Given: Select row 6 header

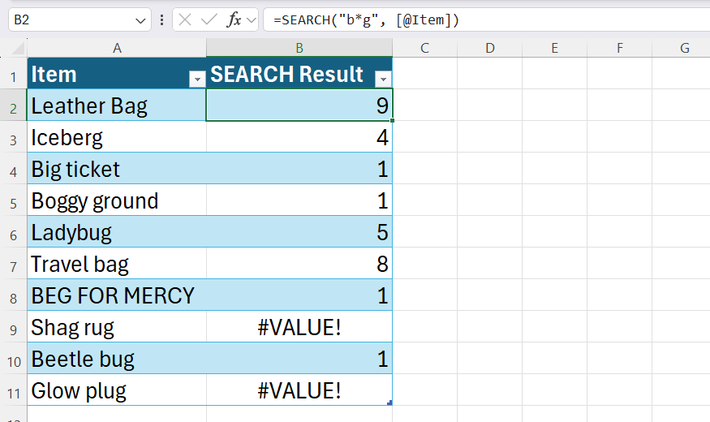Looking at the screenshot, I should pos(14,232).
